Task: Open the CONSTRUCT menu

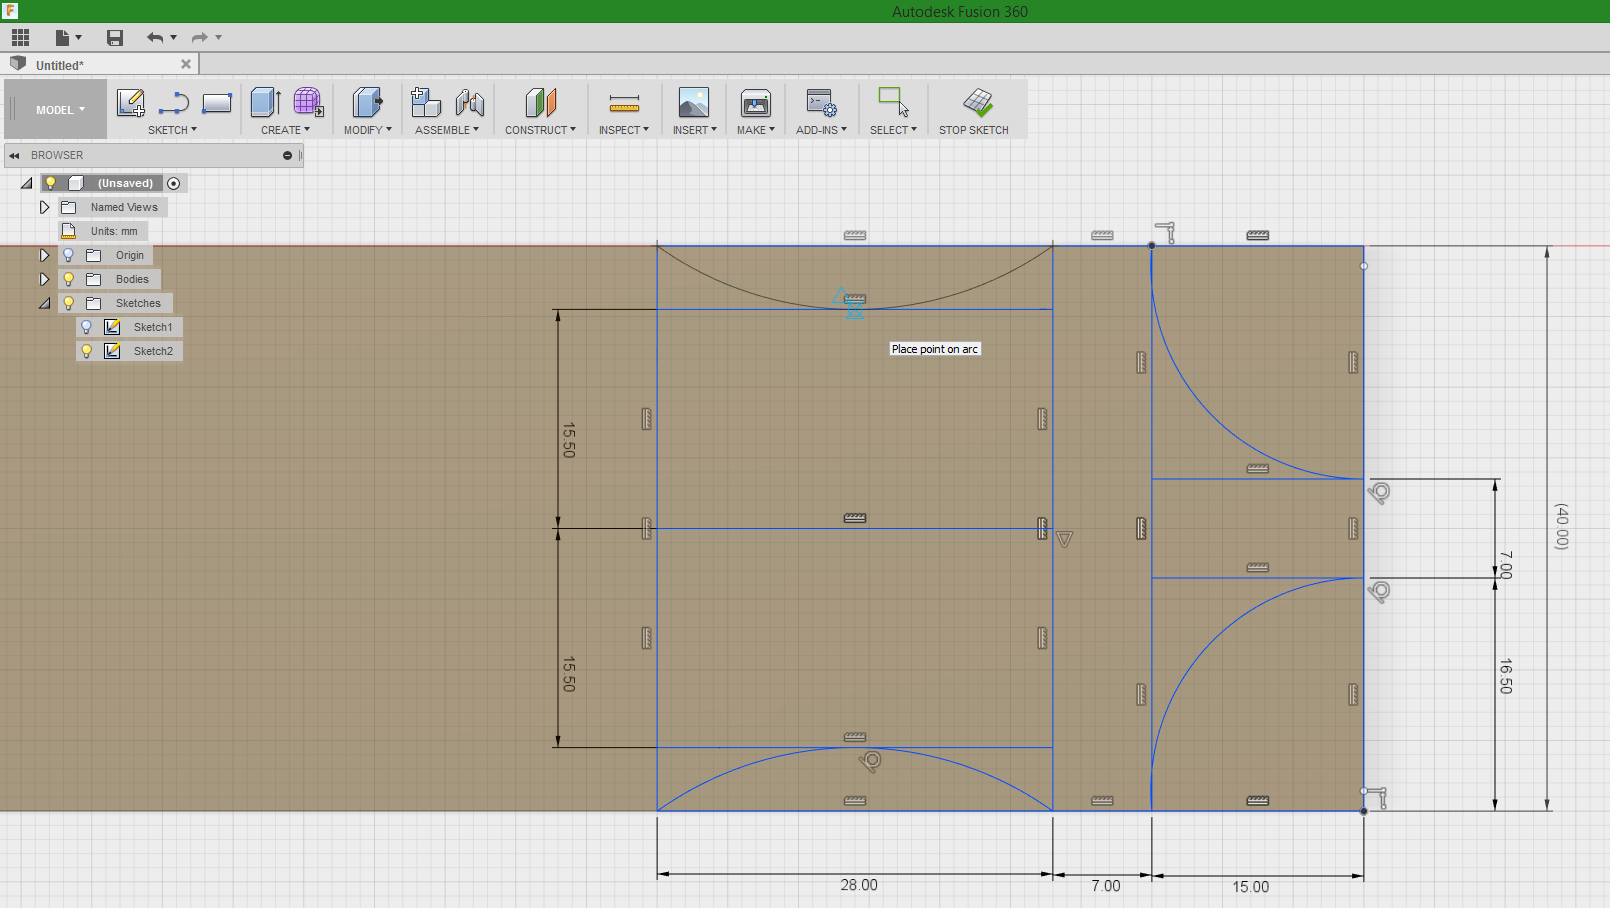Action: [x=540, y=130]
